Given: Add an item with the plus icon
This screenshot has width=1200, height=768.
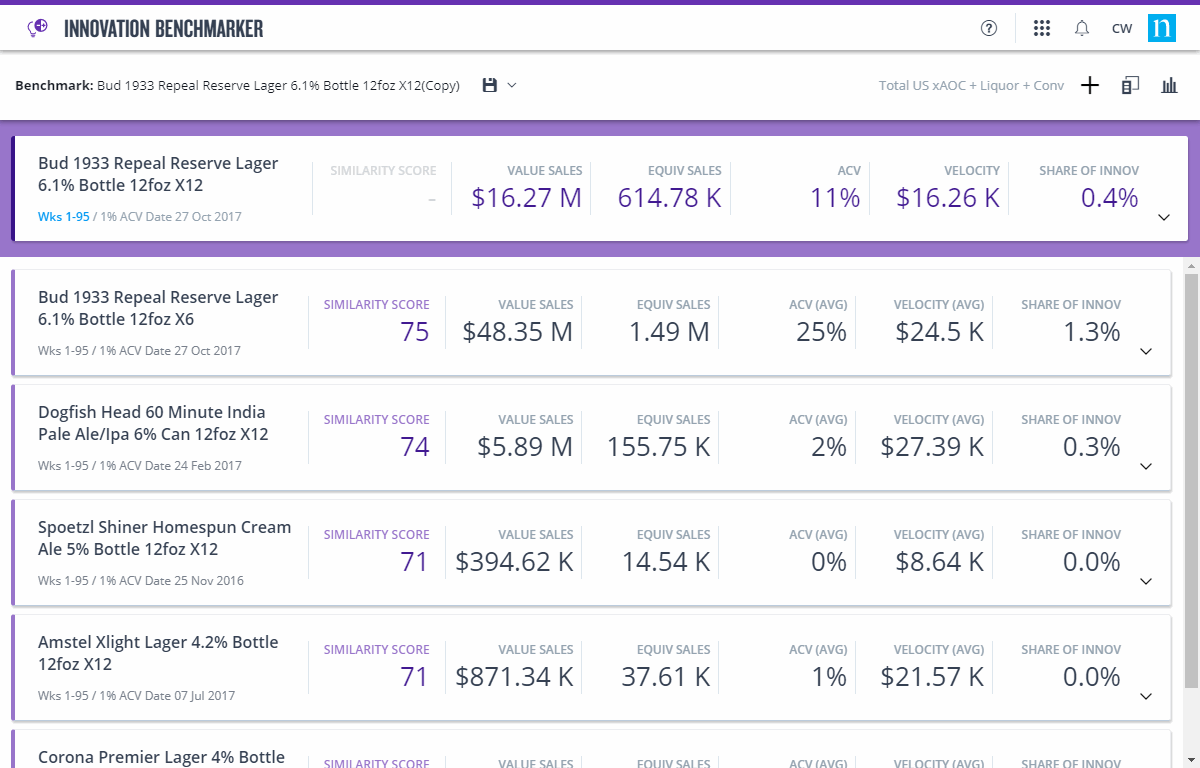Looking at the screenshot, I should coord(1090,85).
